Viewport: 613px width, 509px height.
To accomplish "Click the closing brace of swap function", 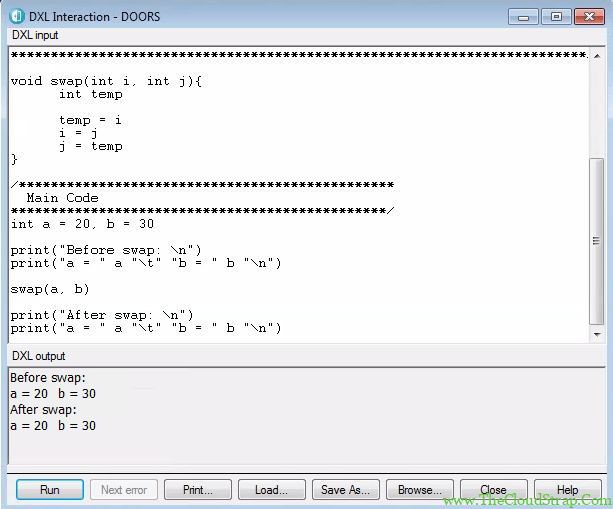I will 14,159.
